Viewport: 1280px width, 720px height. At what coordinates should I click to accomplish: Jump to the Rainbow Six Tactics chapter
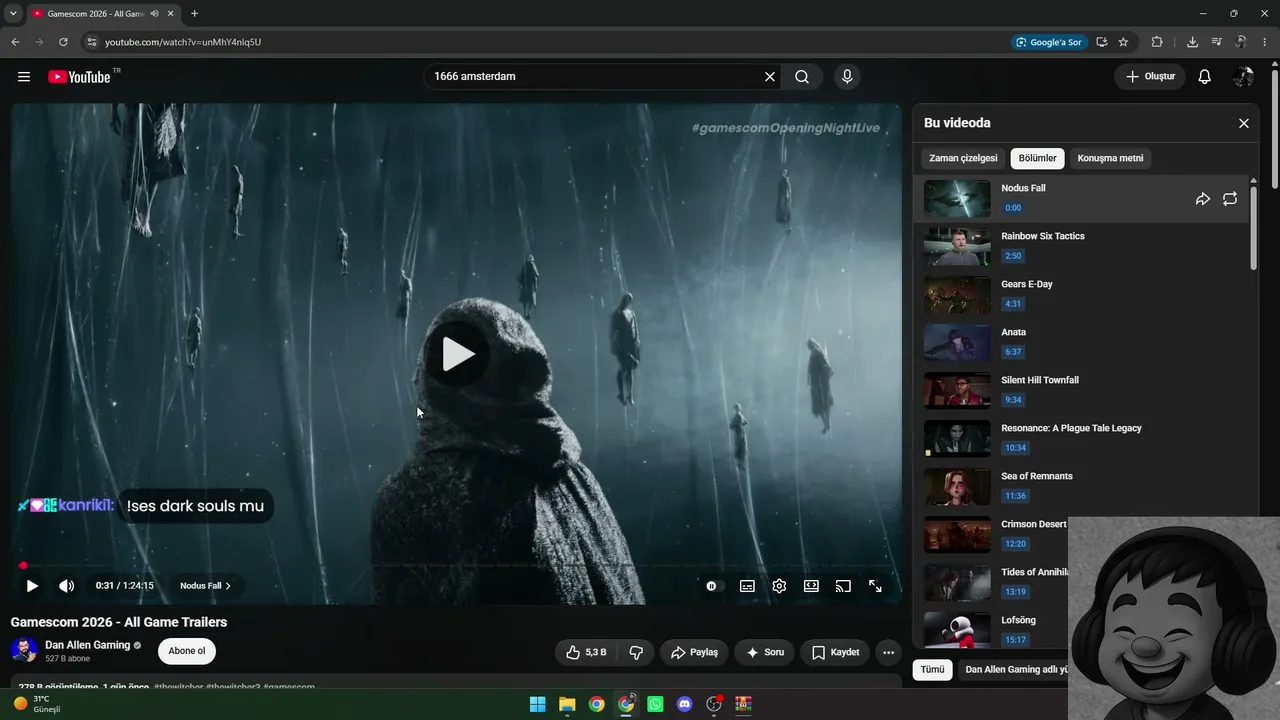pyautogui.click(x=1082, y=246)
